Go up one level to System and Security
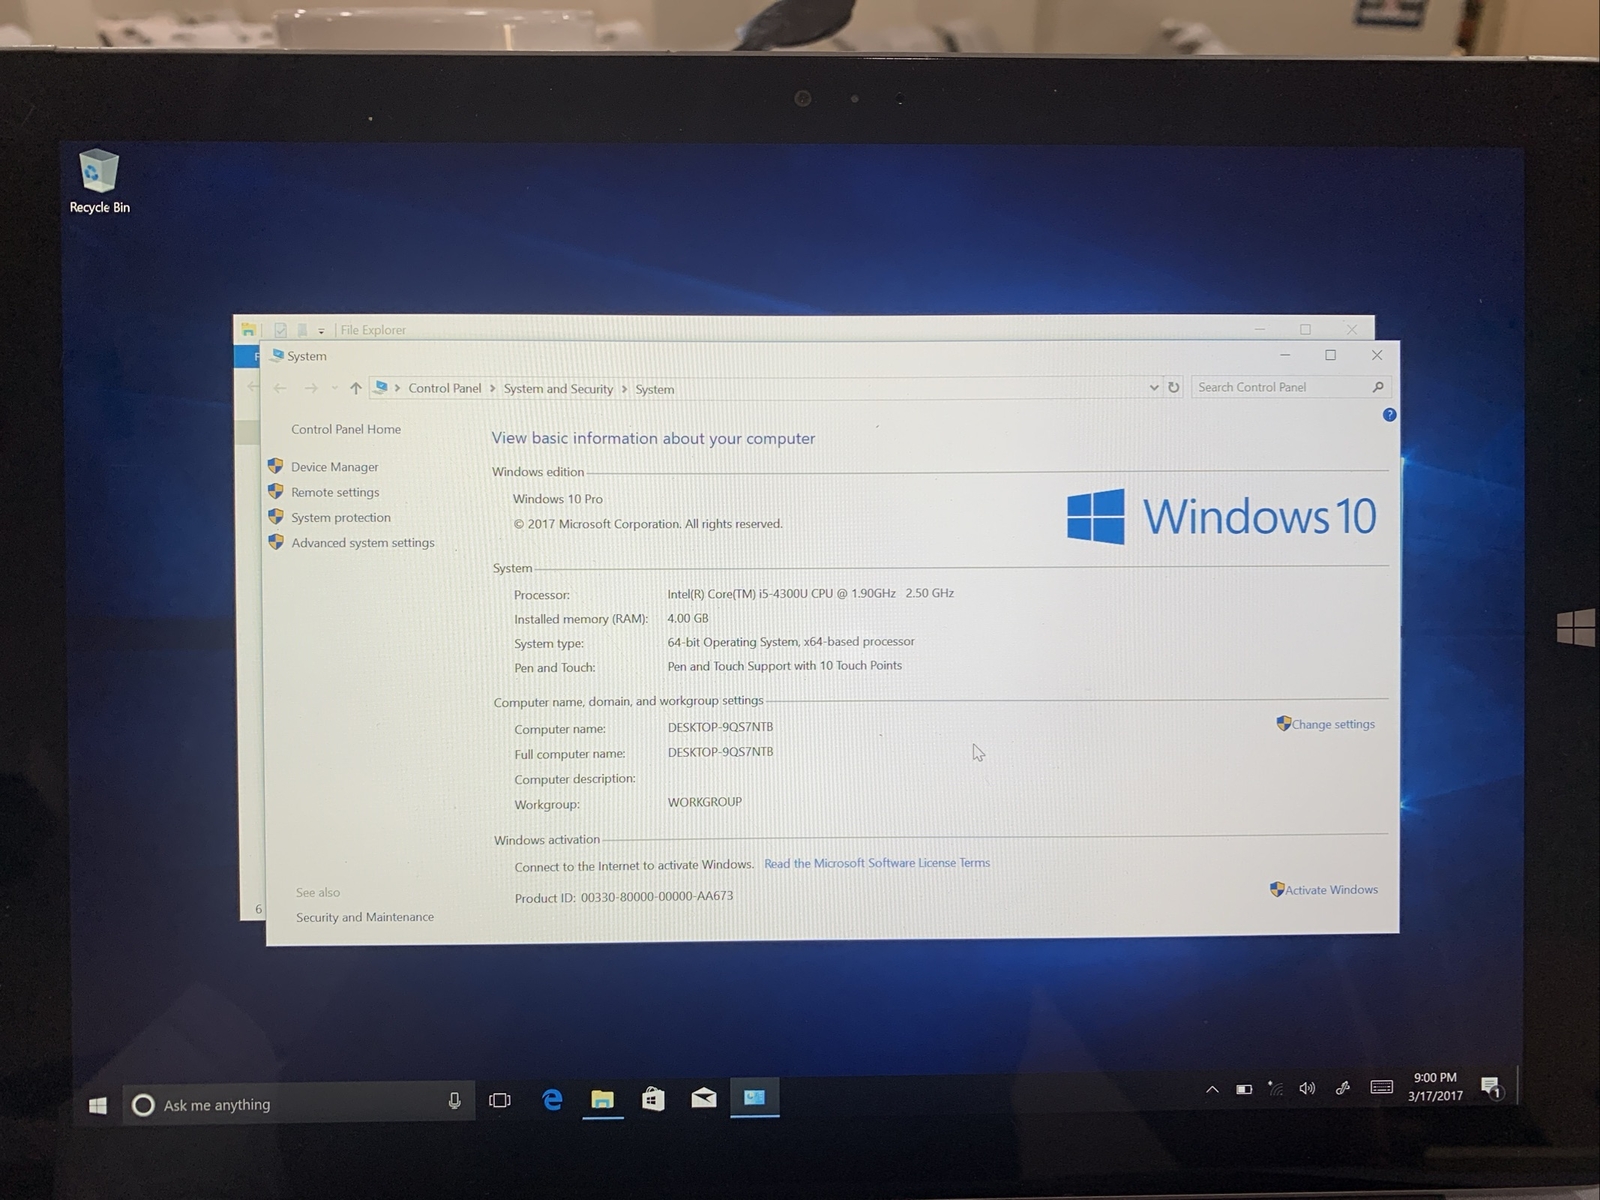 [356, 388]
